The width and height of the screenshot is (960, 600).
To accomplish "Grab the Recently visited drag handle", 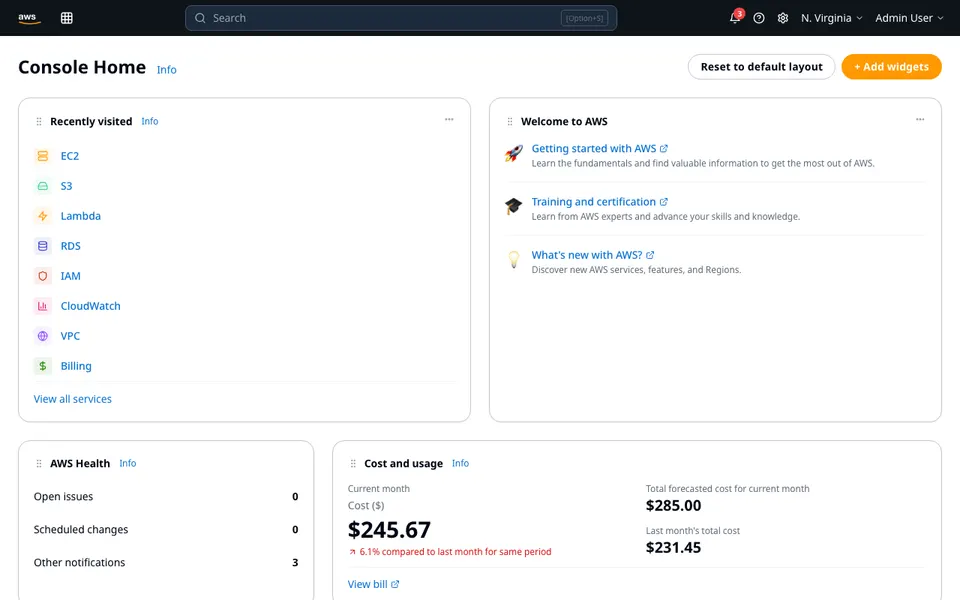I will (39, 122).
